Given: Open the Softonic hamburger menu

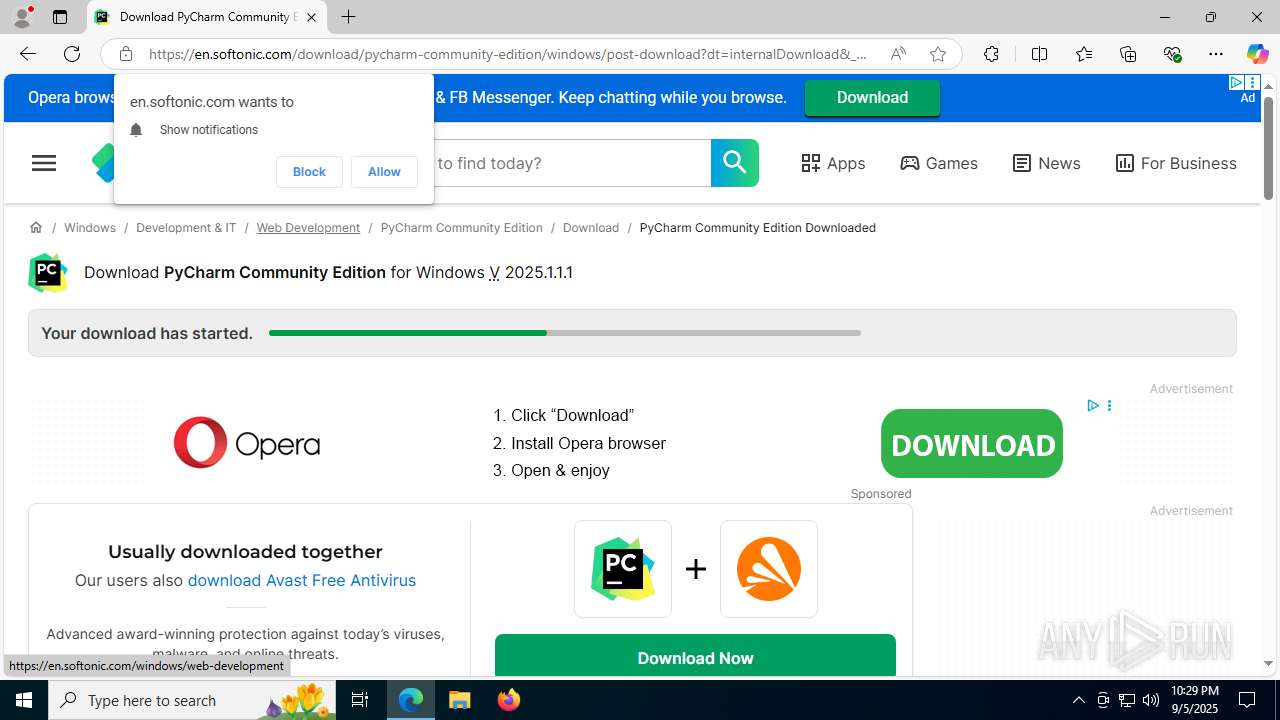Looking at the screenshot, I should (44, 163).
